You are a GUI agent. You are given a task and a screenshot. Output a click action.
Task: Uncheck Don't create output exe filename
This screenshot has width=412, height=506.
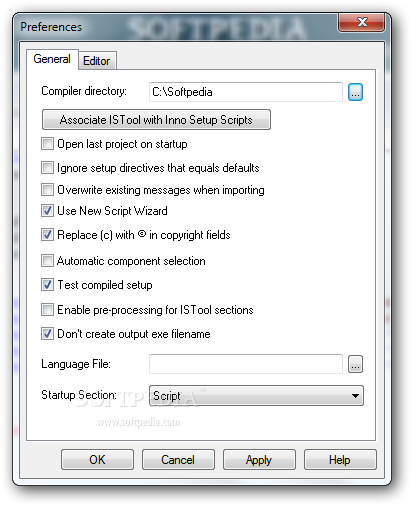(x=47, y=334)
